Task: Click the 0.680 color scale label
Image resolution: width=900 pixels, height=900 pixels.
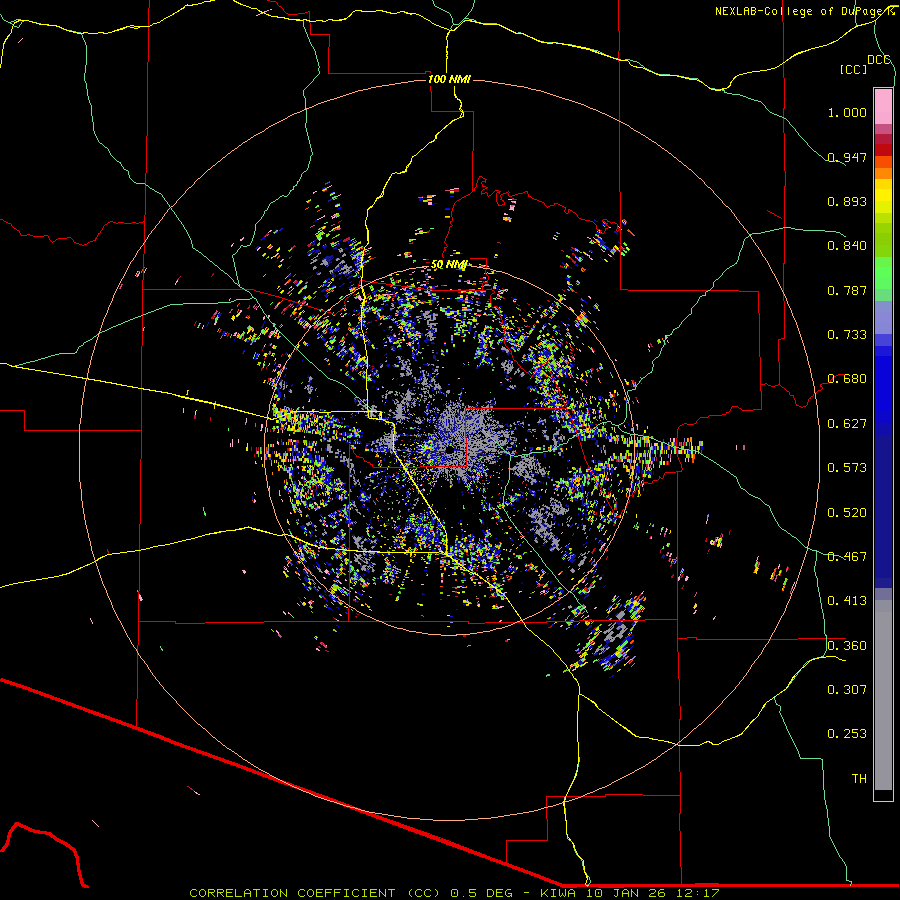Action: tap(847, 379)
